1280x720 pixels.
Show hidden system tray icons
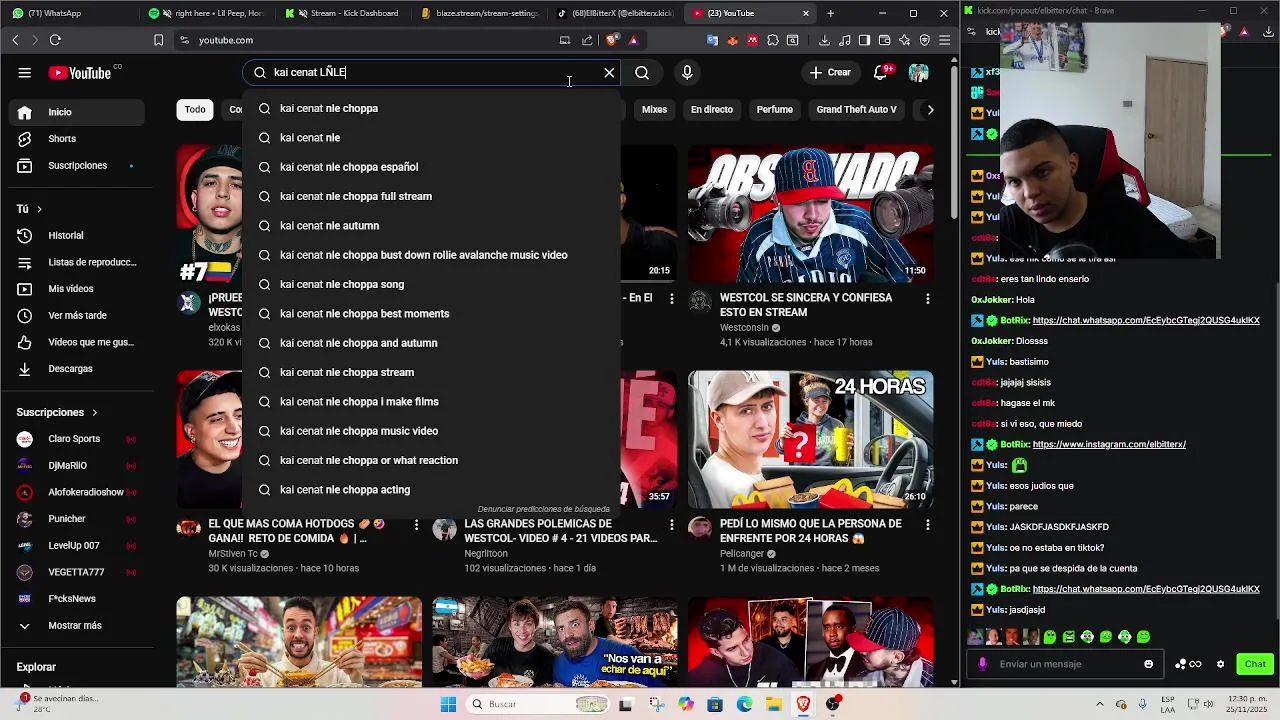coord(1099,704)
